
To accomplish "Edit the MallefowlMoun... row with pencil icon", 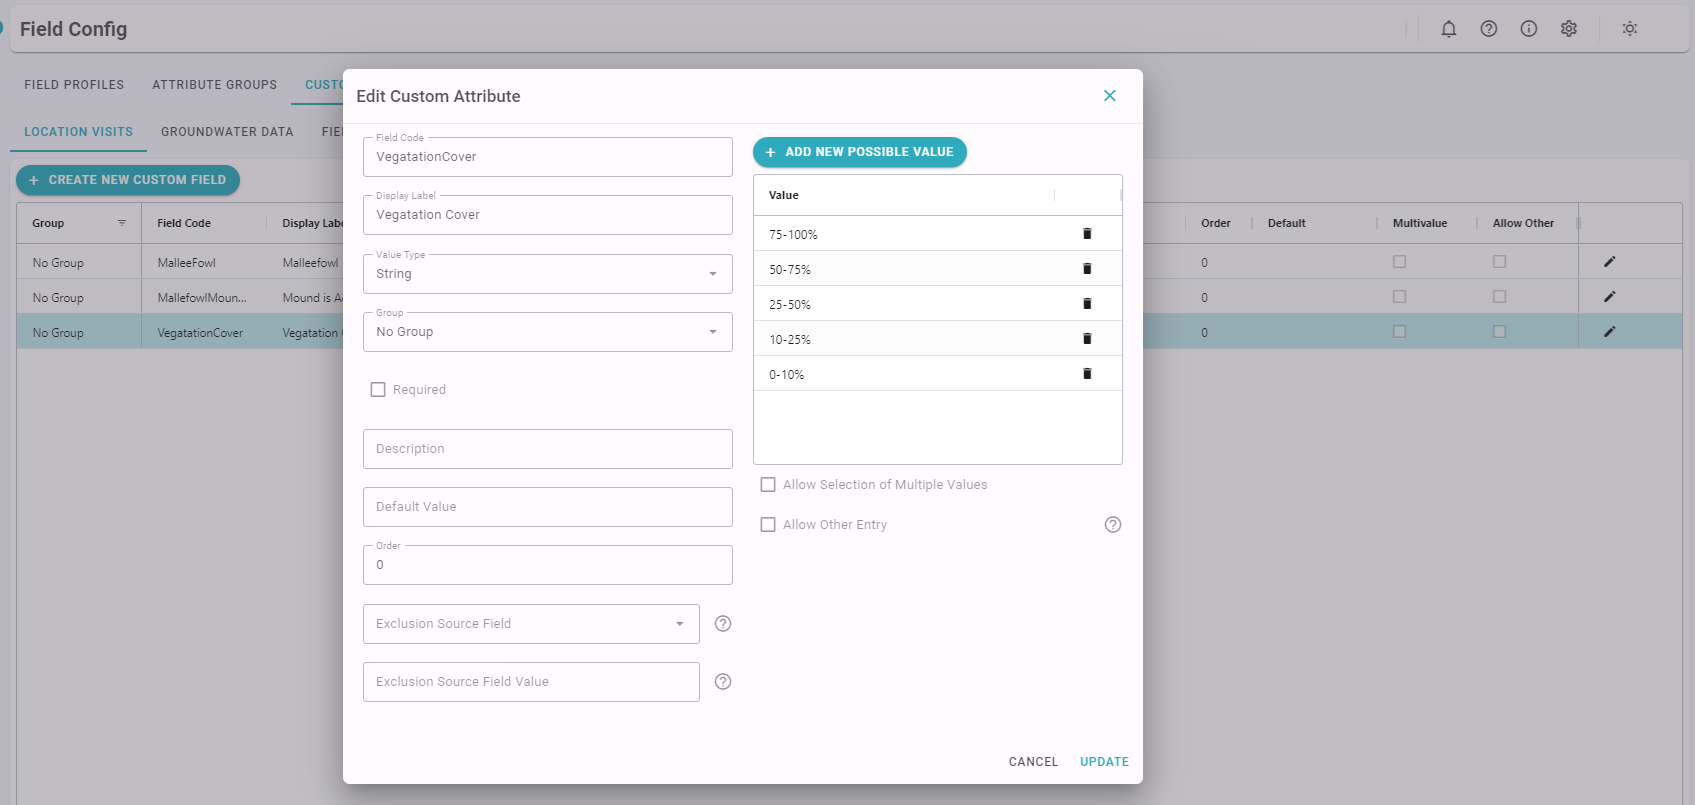I will point(1610,297).
